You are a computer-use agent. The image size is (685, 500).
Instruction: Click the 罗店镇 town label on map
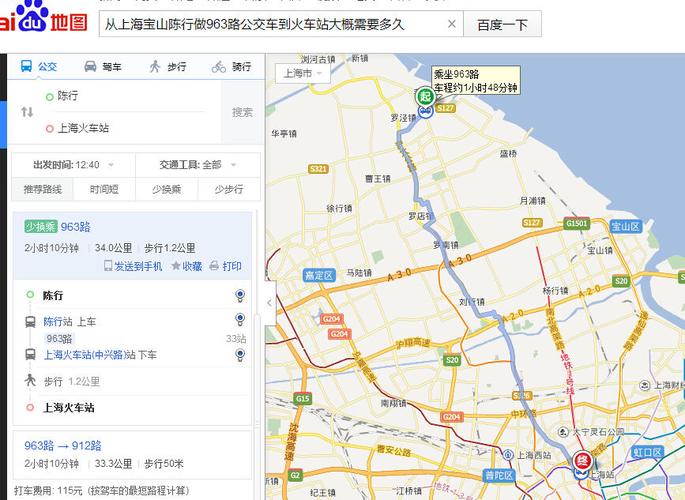(421, 216)
